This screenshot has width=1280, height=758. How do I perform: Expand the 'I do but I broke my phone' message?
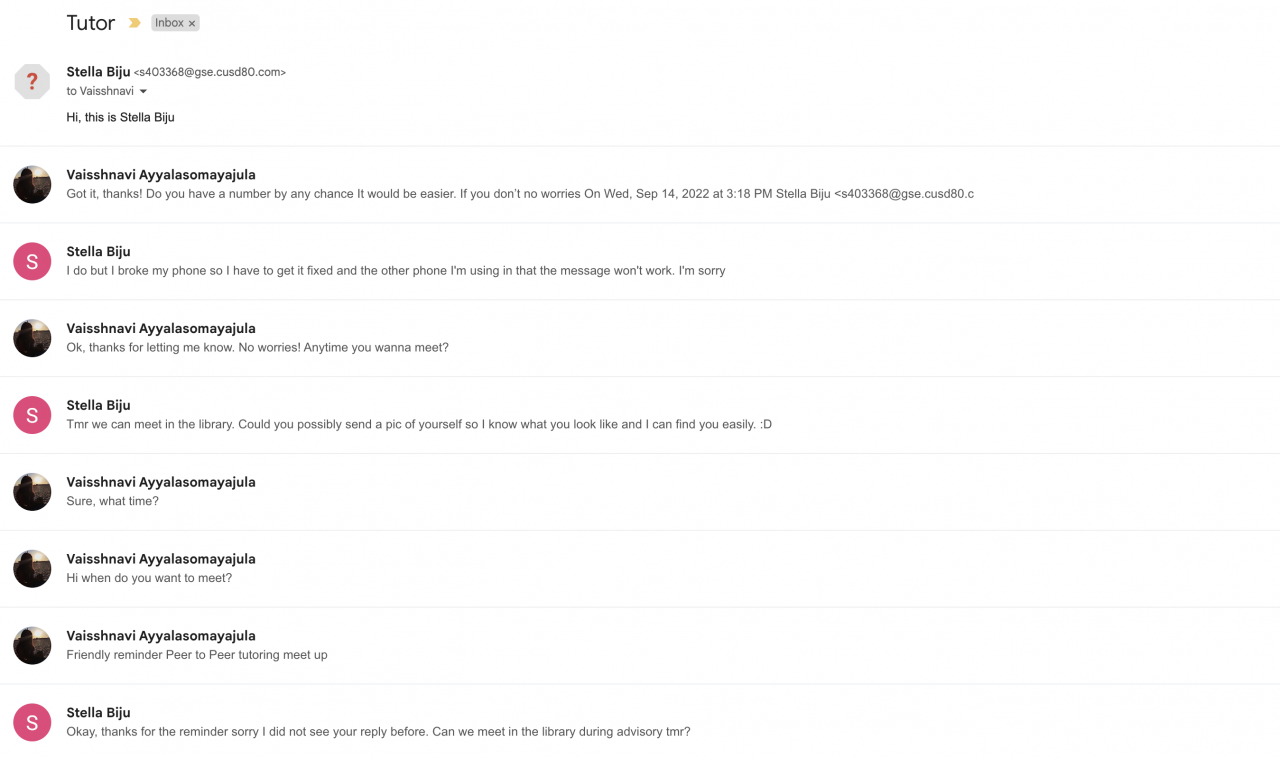(x=395, y=270)
